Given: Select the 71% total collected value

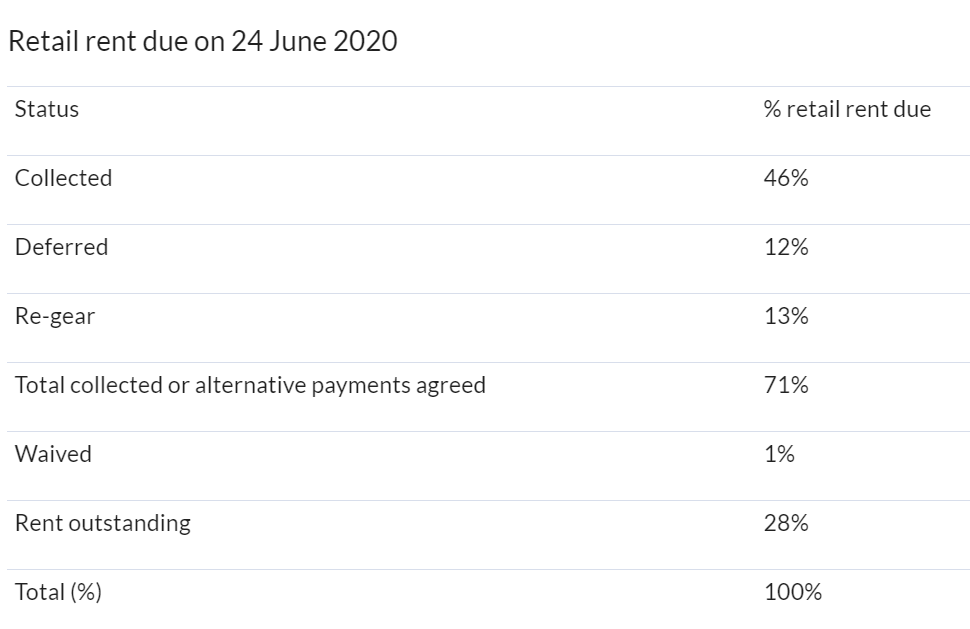Looking at the screenshot, I should pyautogui.click(x=786, y=385).
